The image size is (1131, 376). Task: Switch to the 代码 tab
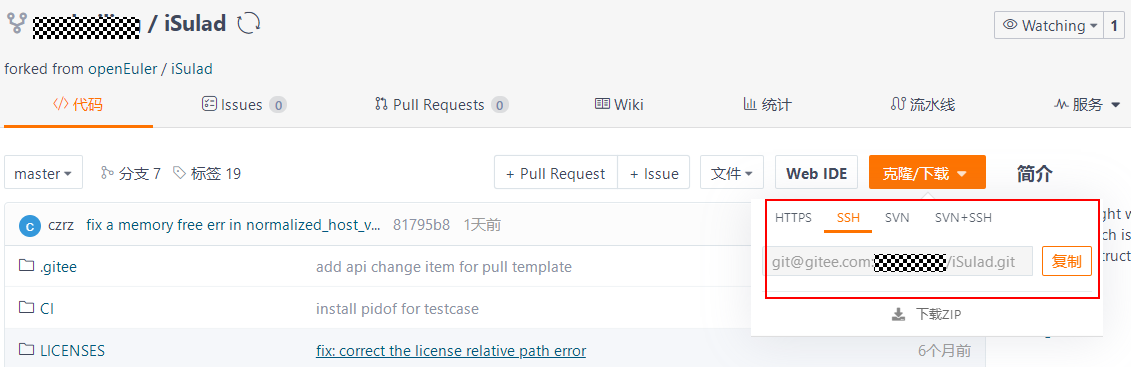pos(78,105)
